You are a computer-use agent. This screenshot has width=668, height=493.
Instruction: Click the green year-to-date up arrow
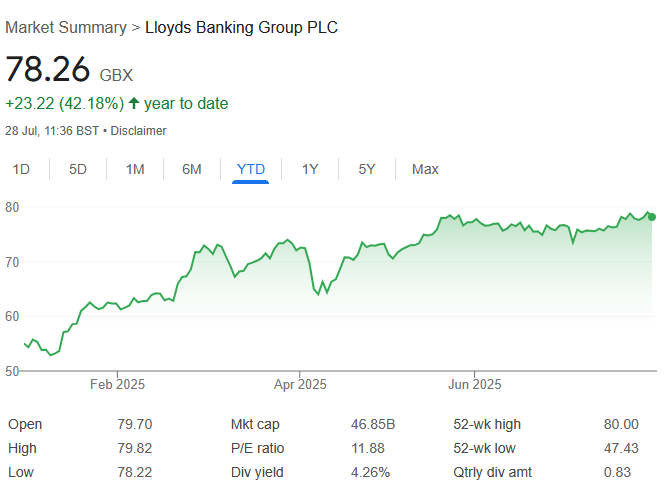(134, 103)
